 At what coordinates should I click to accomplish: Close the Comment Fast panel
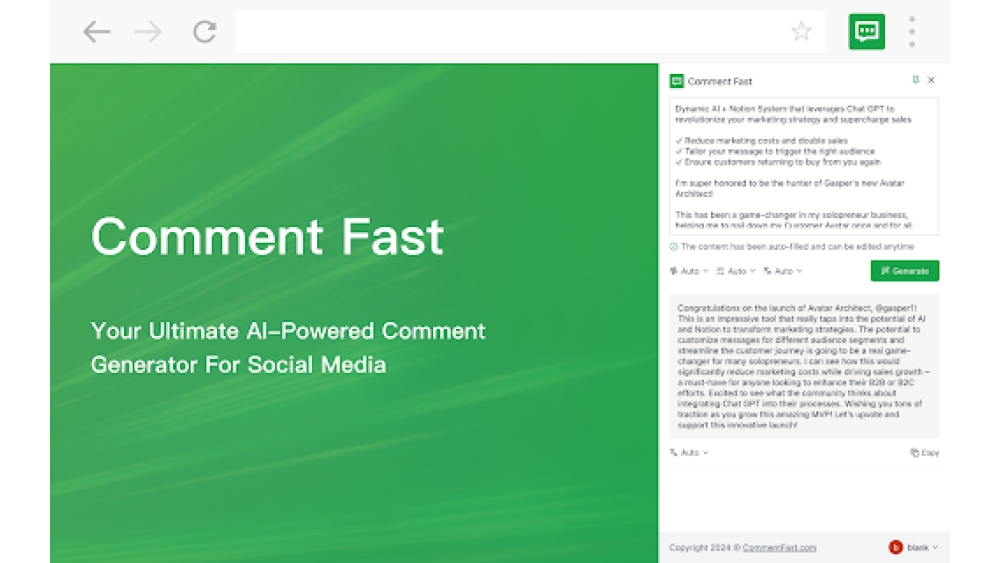click(931, 80)
